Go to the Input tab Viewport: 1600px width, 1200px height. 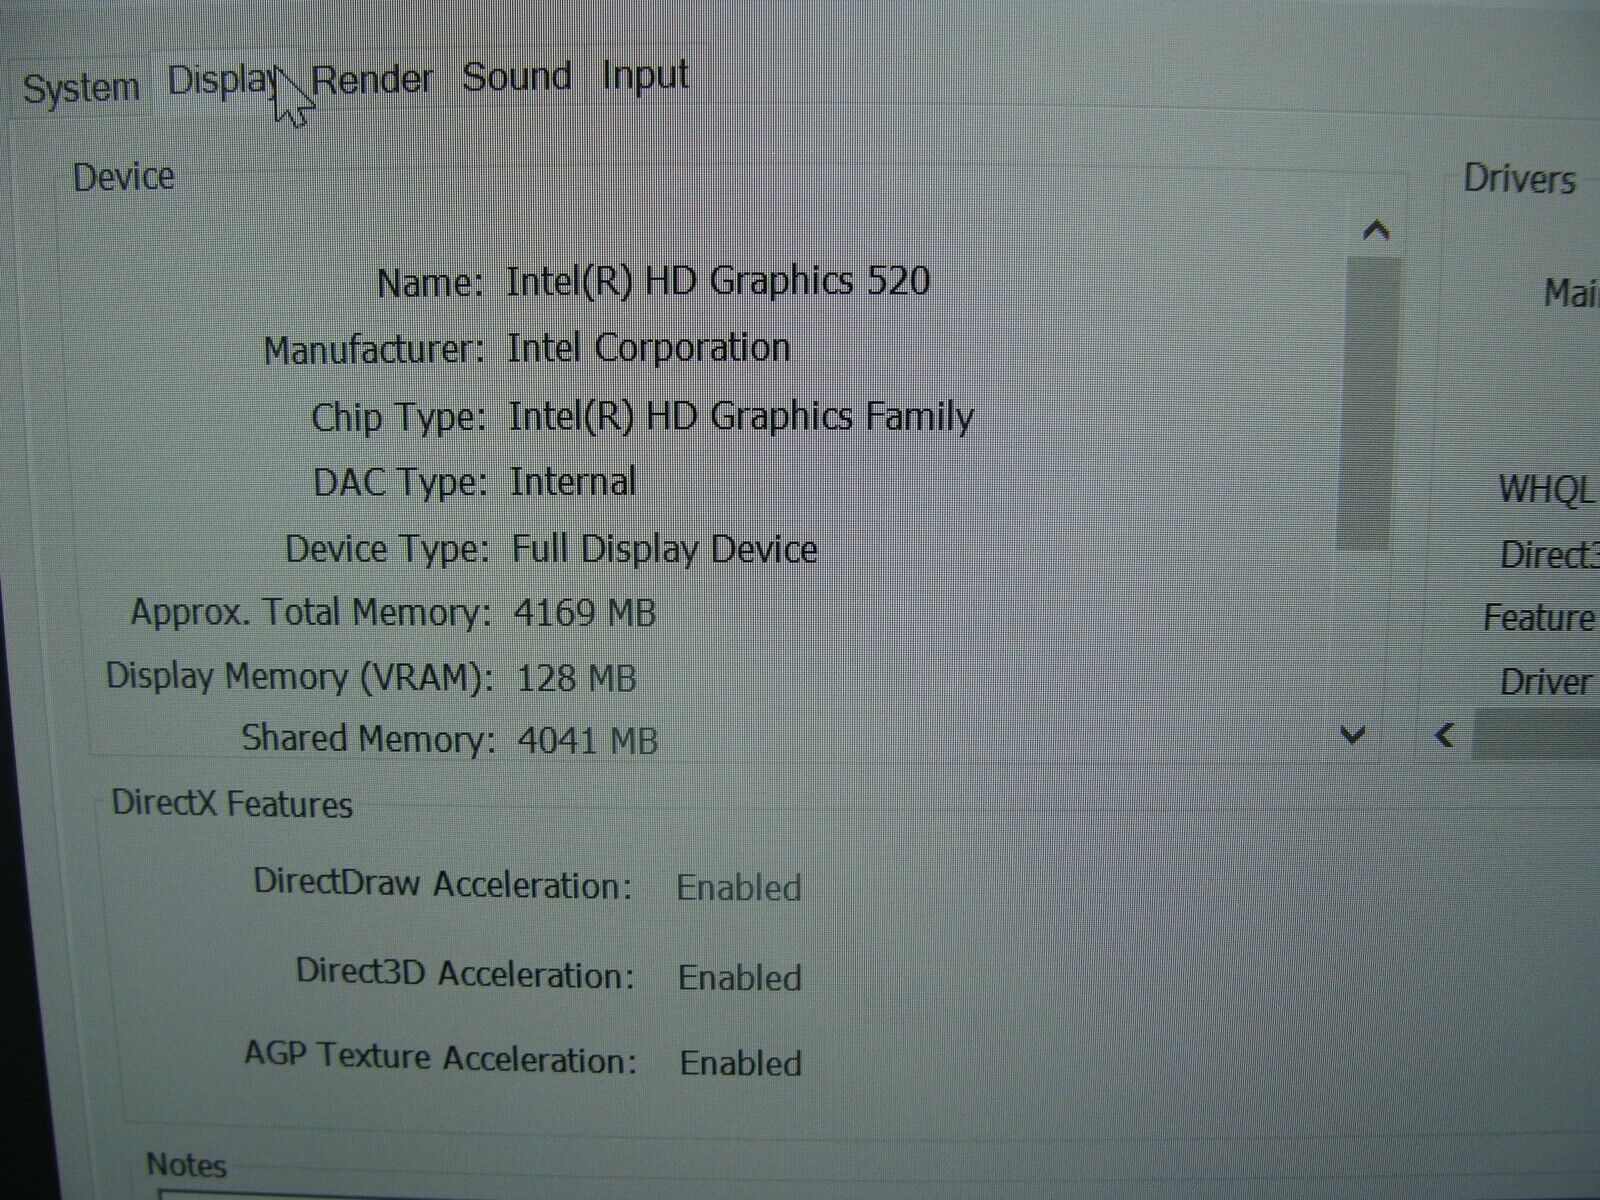tap(645, 75)
